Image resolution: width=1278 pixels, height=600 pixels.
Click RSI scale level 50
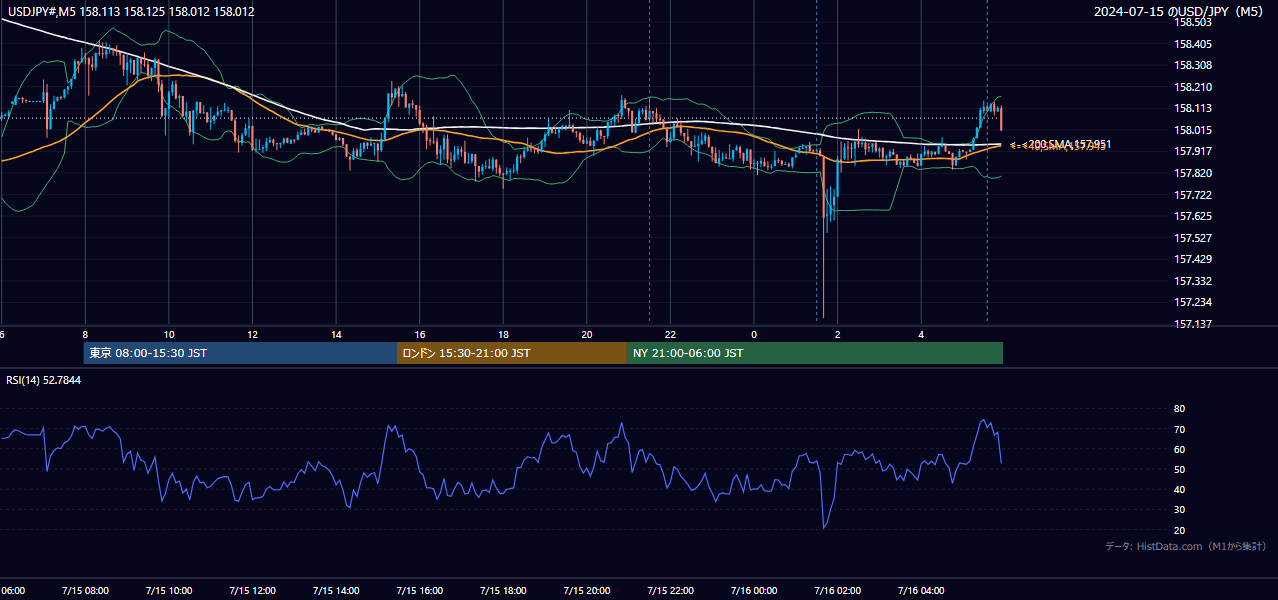(1179, 470)
